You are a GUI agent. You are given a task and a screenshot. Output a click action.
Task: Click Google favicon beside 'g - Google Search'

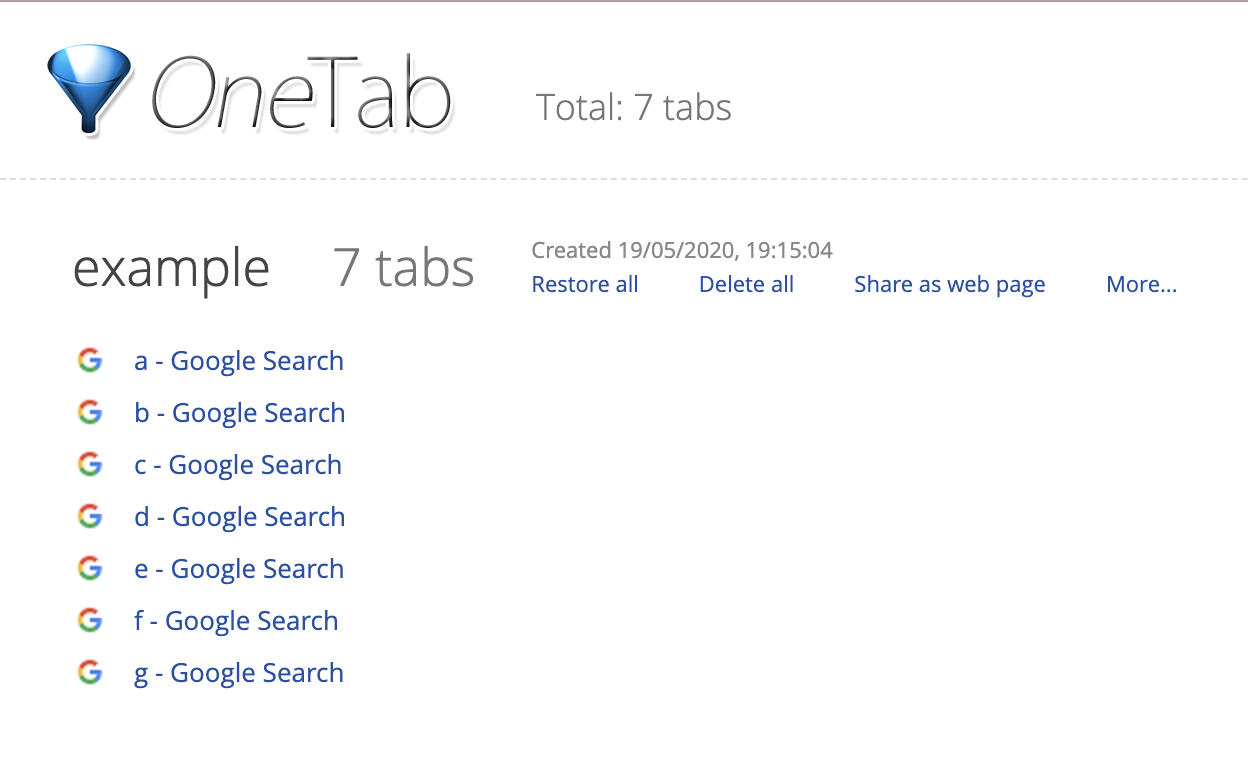(x=90, y=673)
